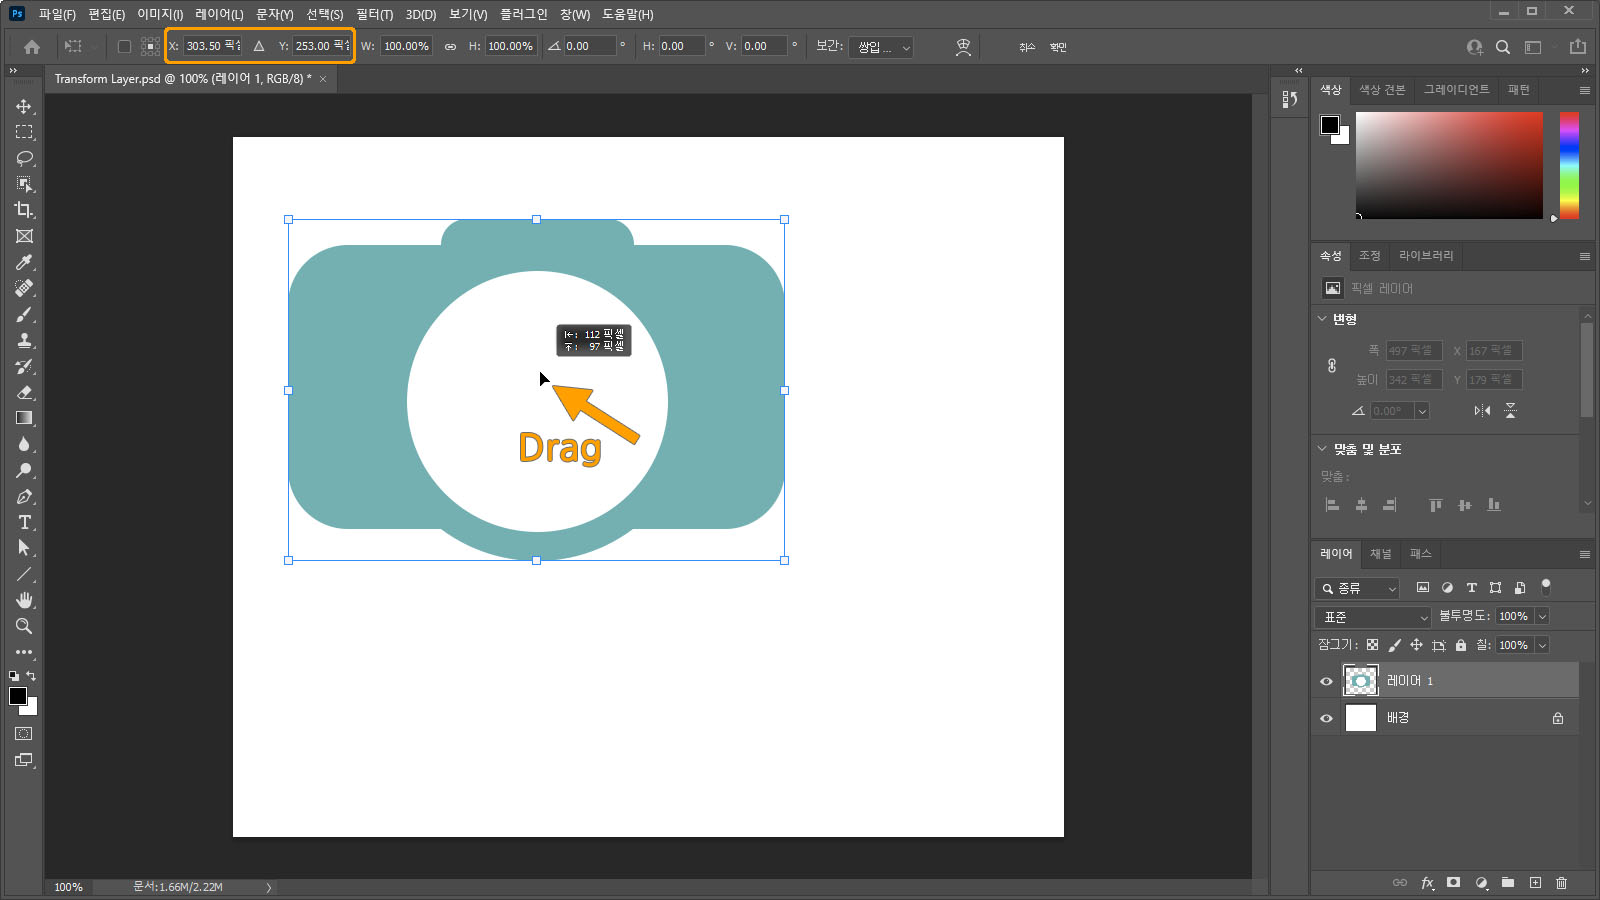The width and height of the screenshot is (1600, 900).
Task: Select the Path Selection tool
Action: click(x=24, y=548)
